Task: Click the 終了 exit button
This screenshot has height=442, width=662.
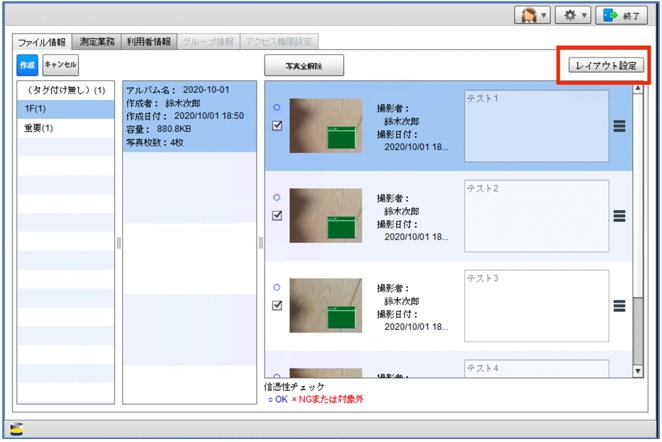Action: click(621, 17)
